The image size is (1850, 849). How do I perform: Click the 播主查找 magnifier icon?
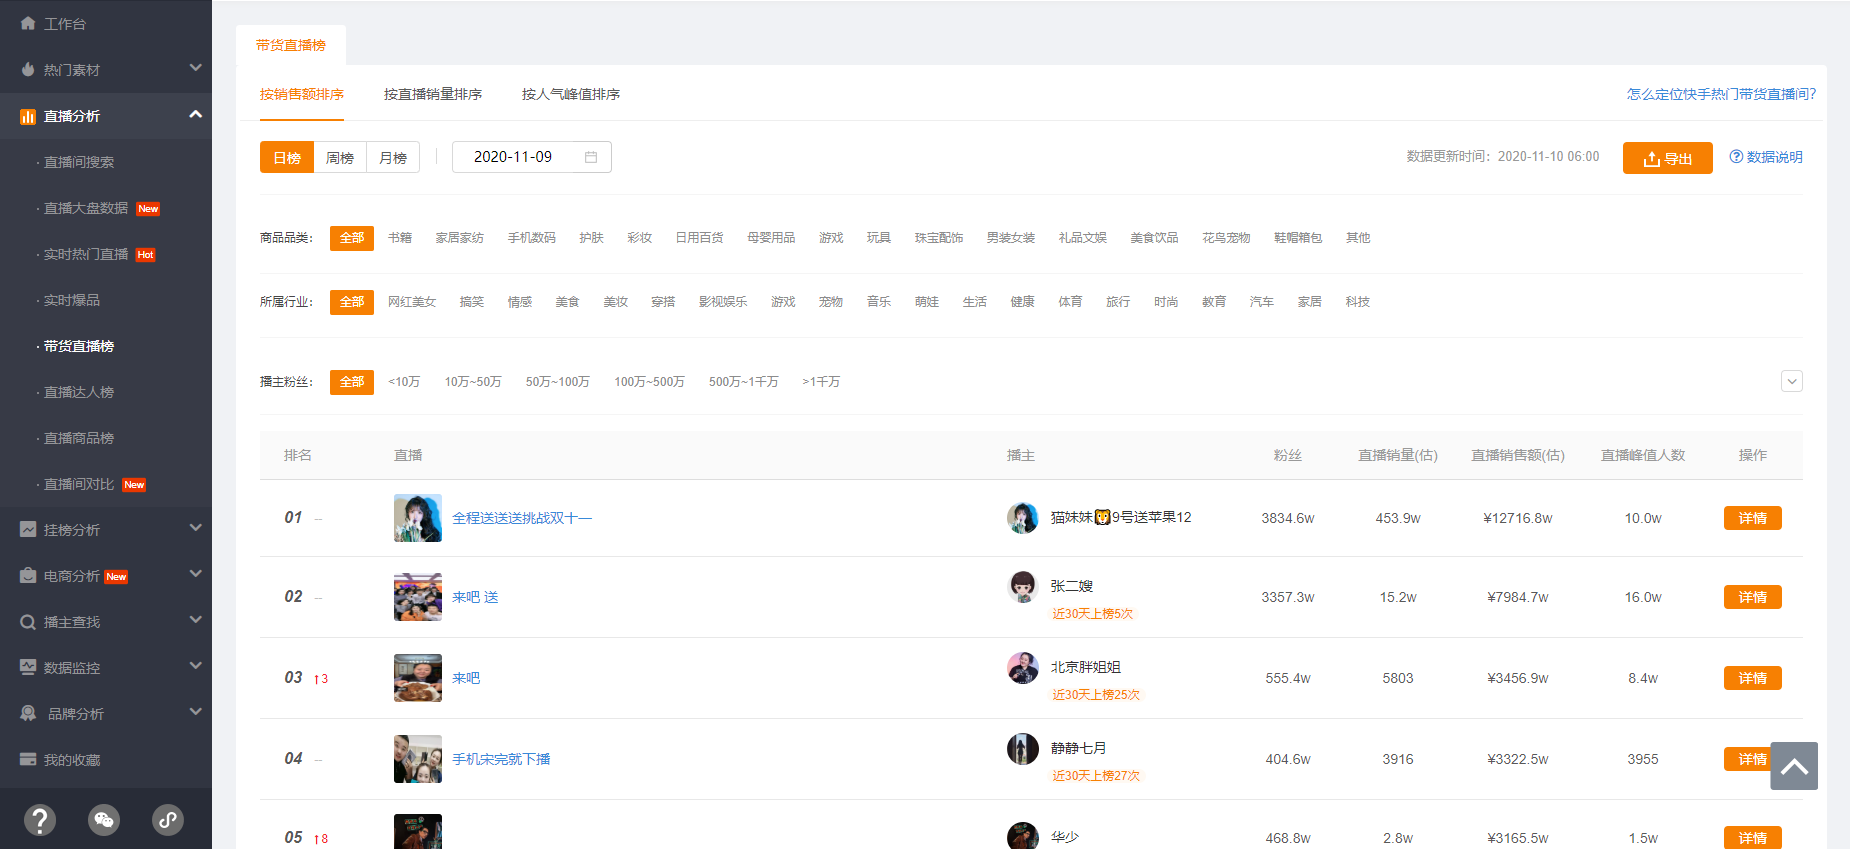point(28,622)
